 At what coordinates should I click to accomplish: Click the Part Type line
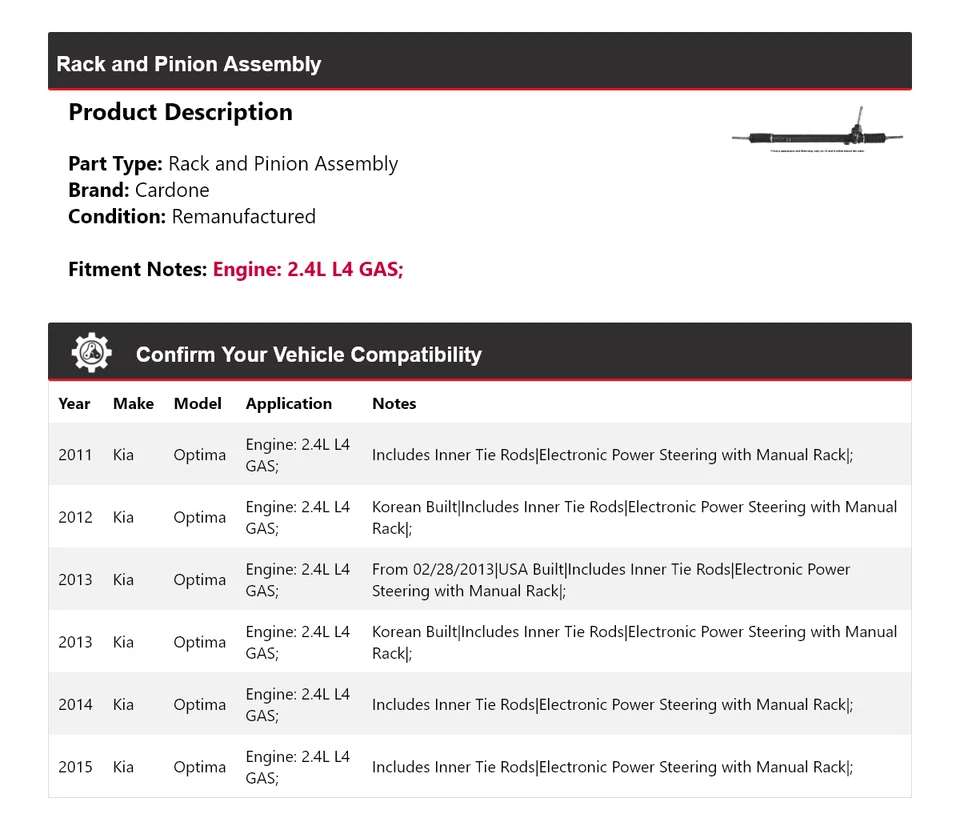[x=233, y=164]
